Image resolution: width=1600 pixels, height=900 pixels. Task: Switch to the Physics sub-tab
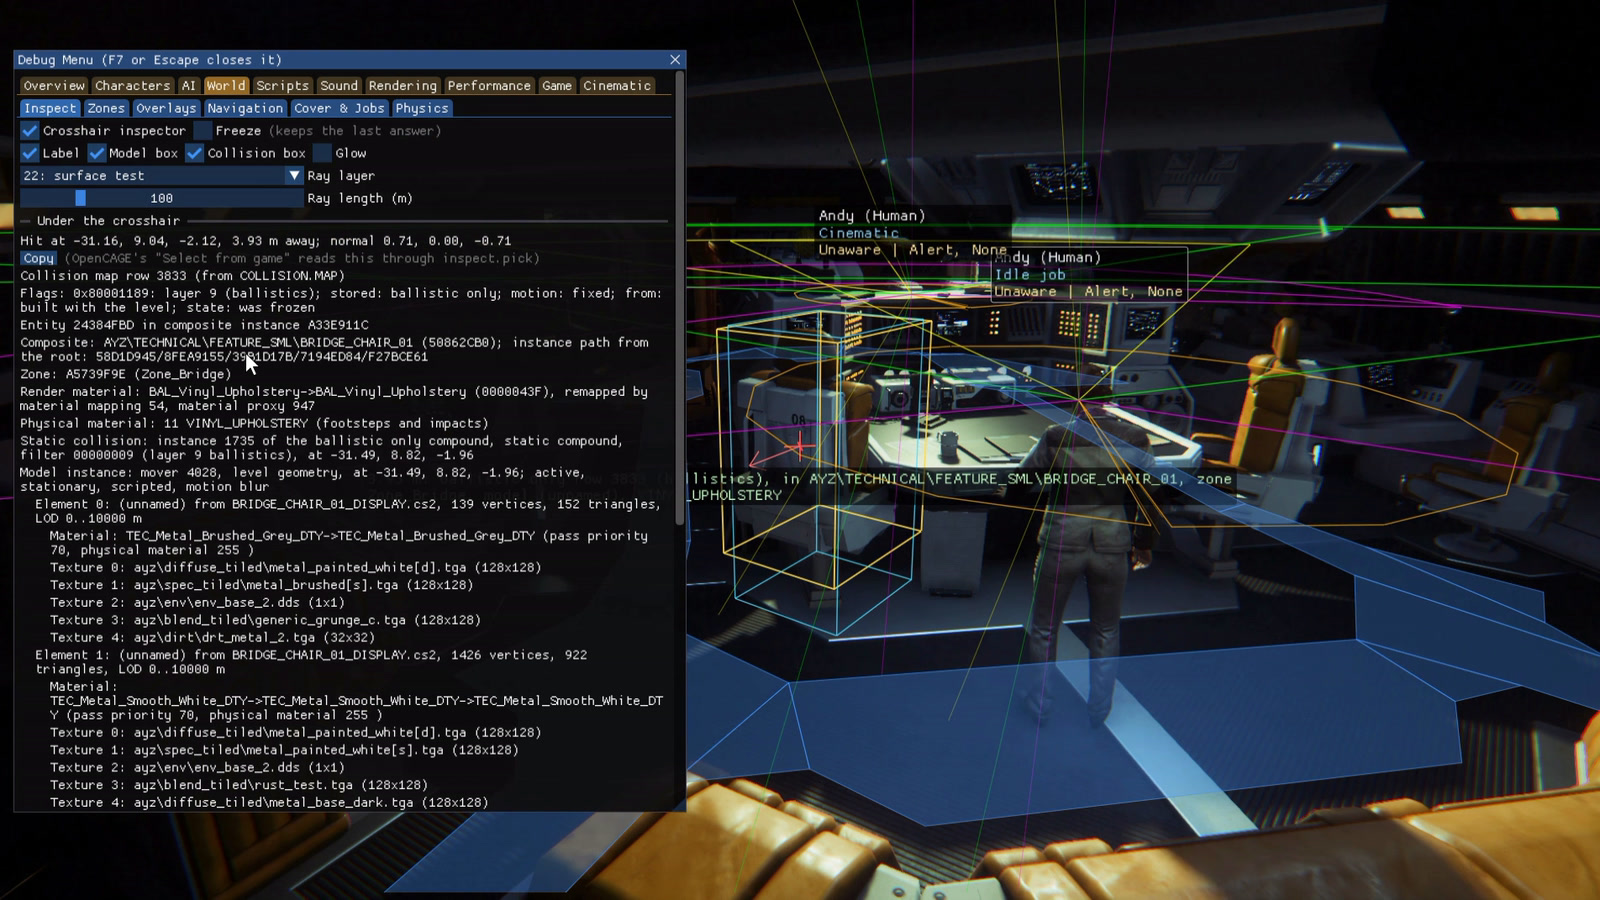click(x=422, y=108)
